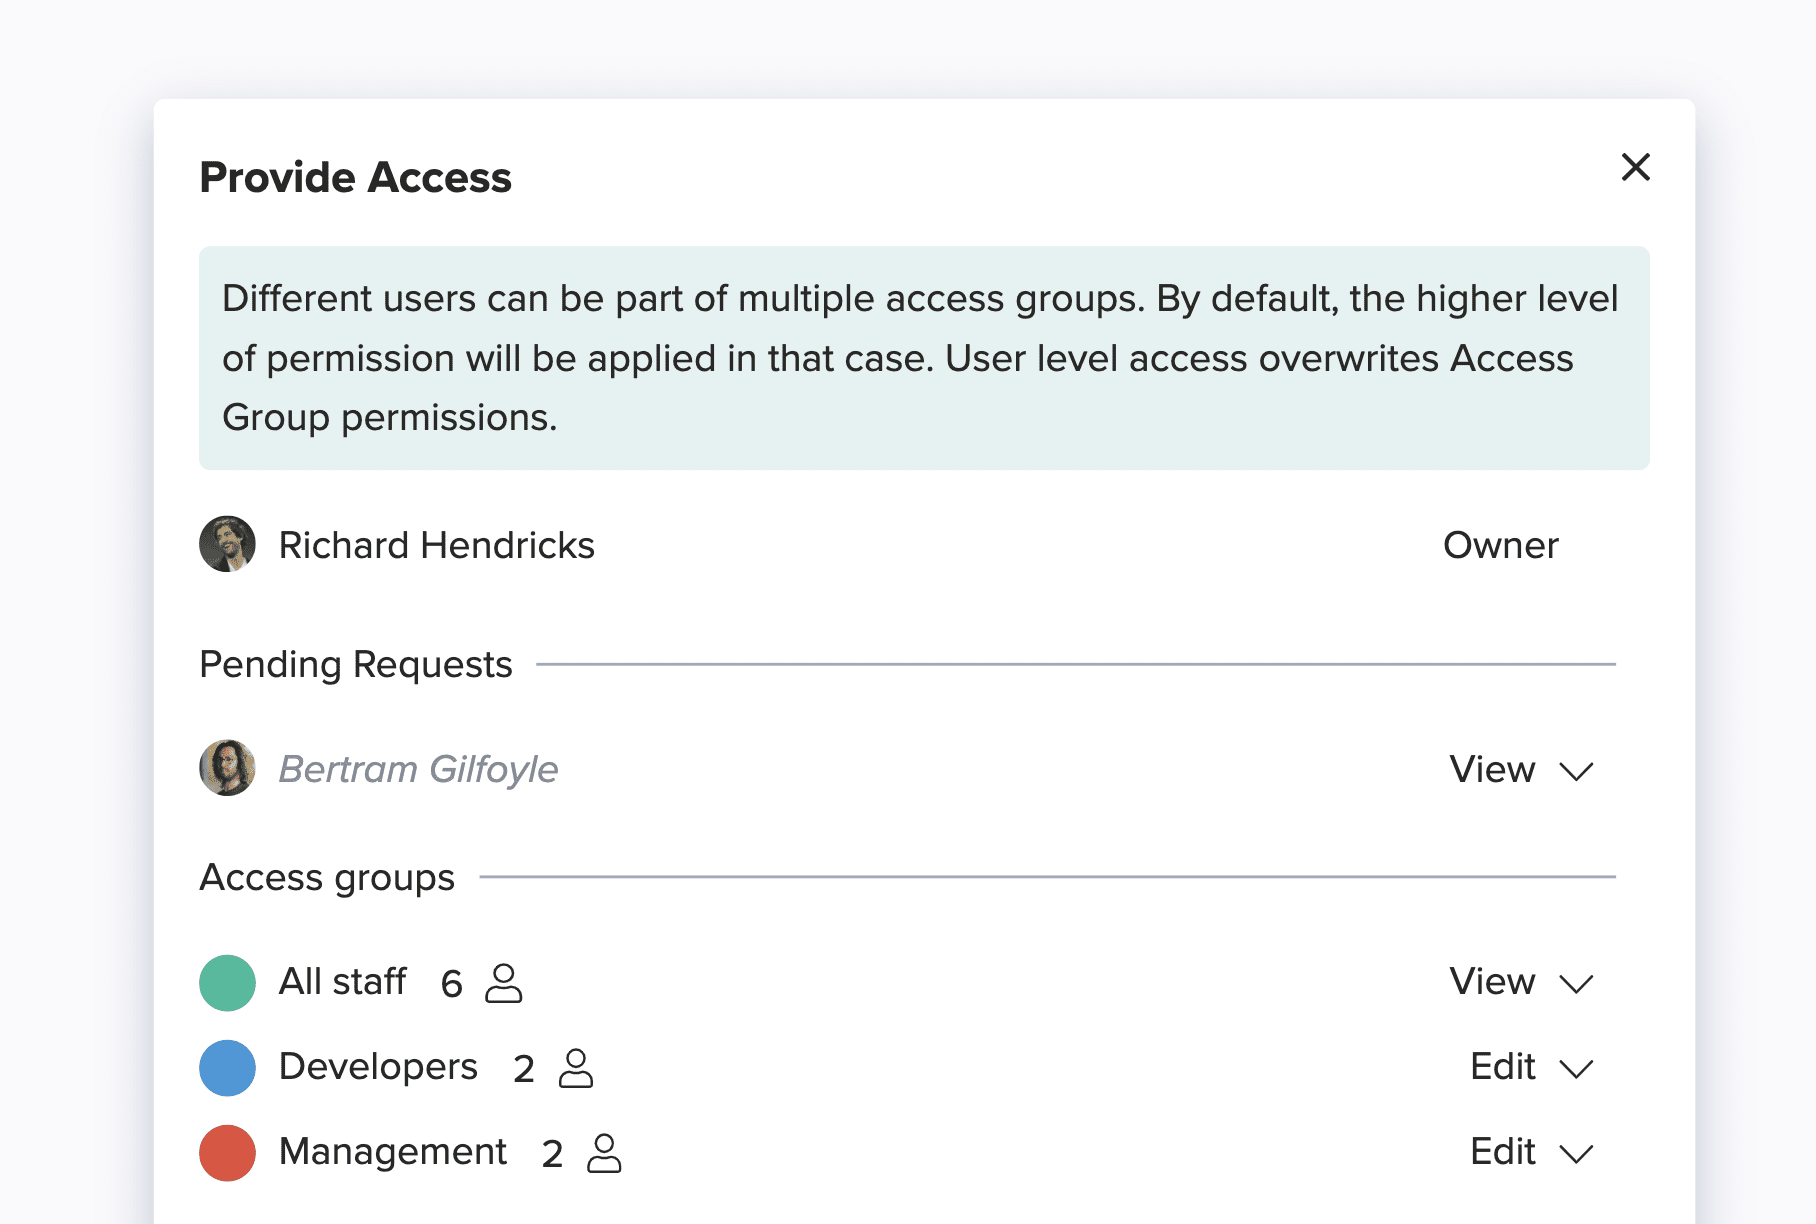Click the Management group name
This screenshot has width=1816, height=1224.
click(x=393, y=1152)
